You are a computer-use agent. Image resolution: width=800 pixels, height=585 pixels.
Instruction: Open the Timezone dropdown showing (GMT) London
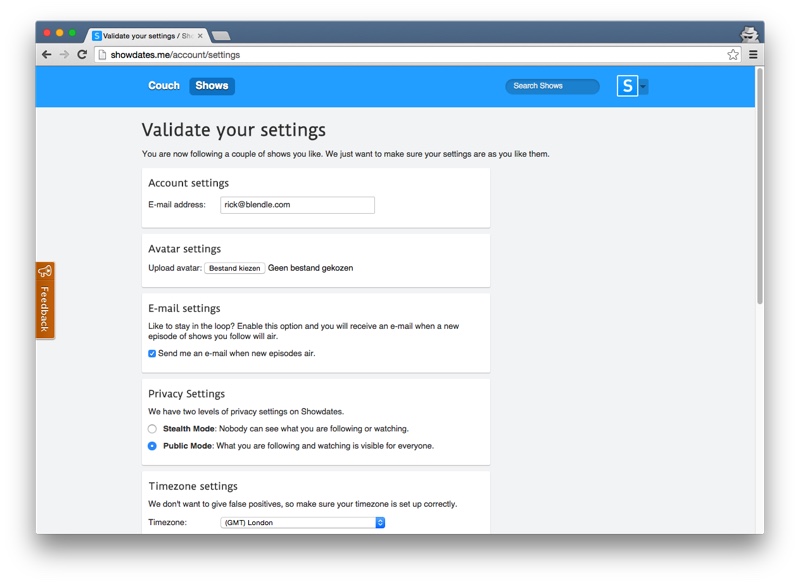click(302, 523)
